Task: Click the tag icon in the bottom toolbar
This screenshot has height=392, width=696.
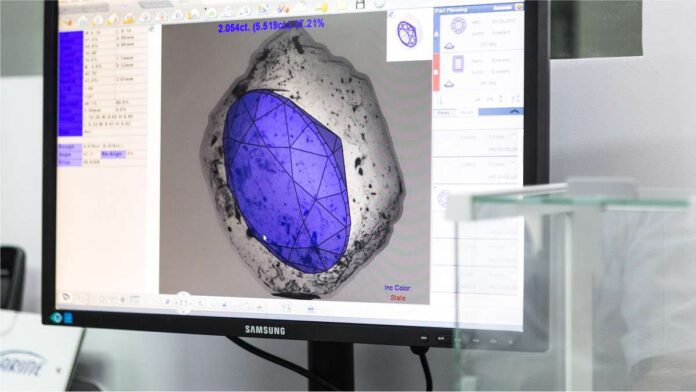Action: click(66, 297)
